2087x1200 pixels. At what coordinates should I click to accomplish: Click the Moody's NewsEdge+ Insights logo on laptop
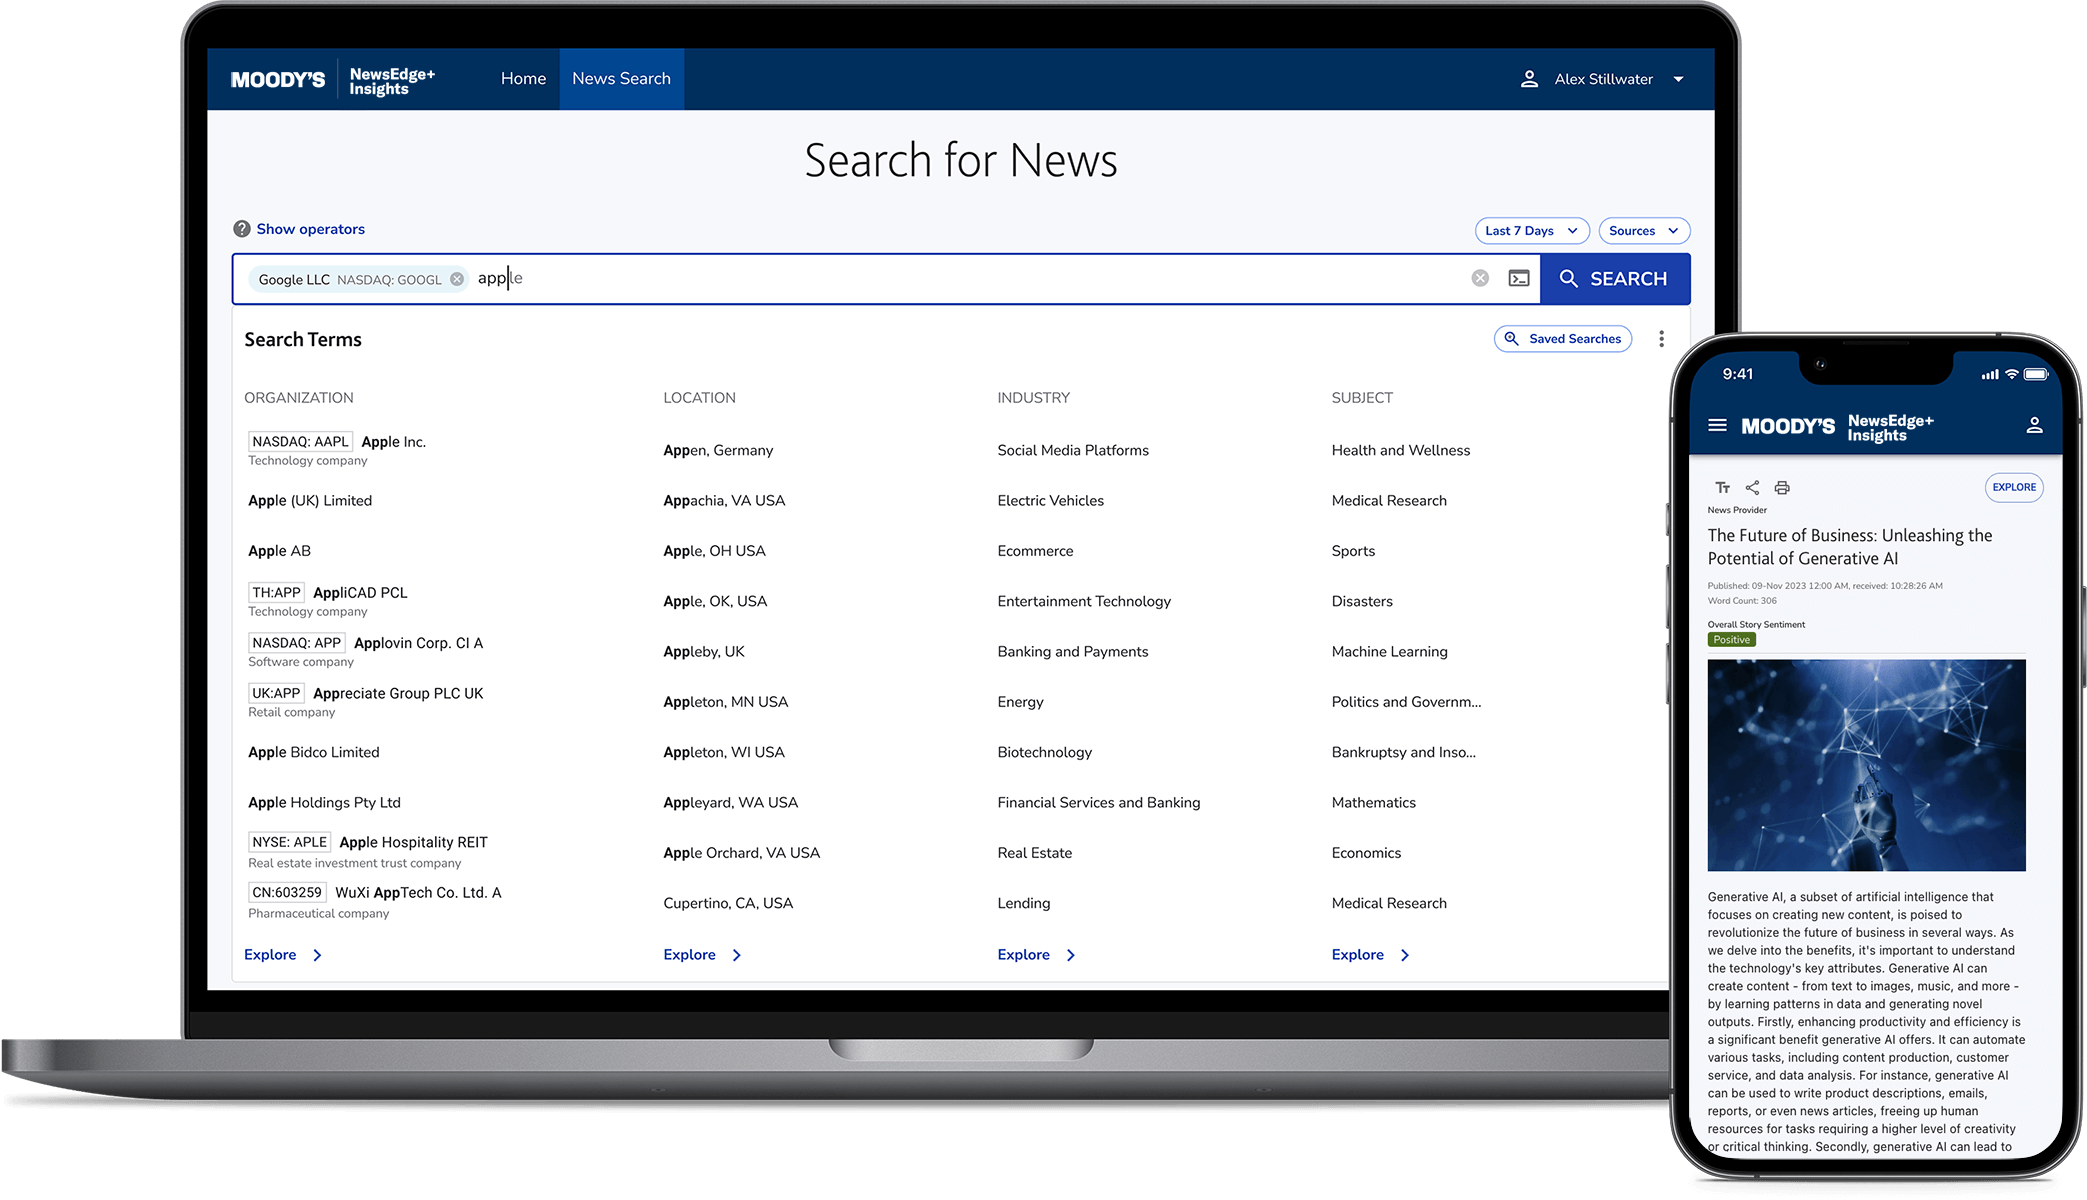click(333, 80)
